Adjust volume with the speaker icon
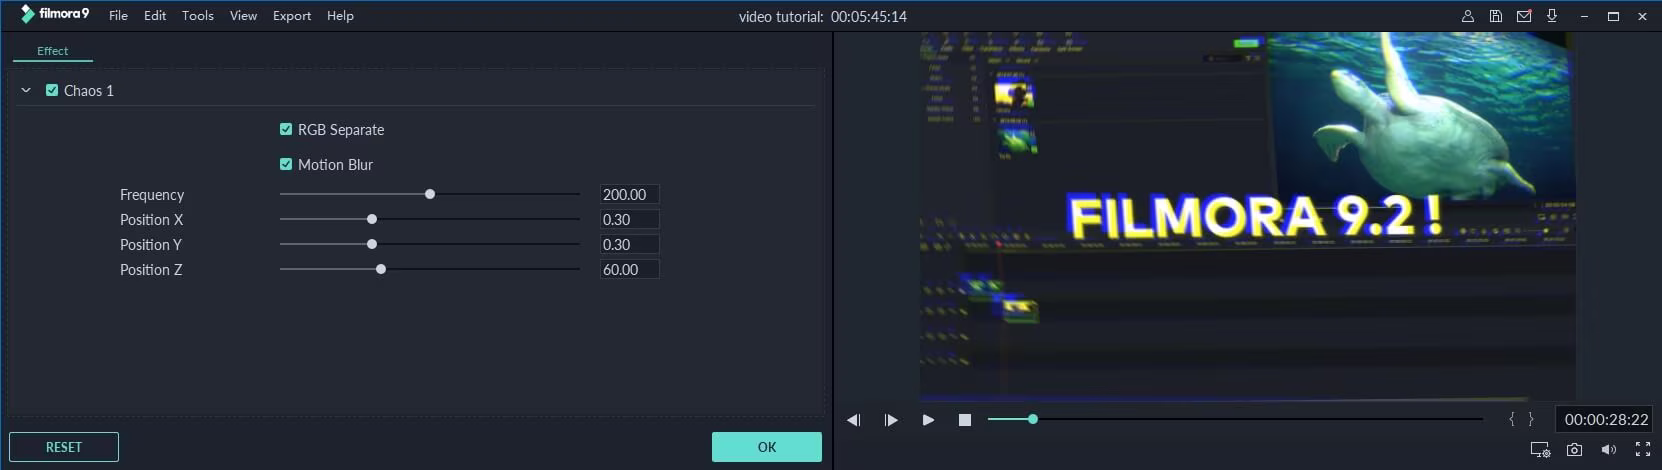 pyautogui.click(x=1608, y=450)
